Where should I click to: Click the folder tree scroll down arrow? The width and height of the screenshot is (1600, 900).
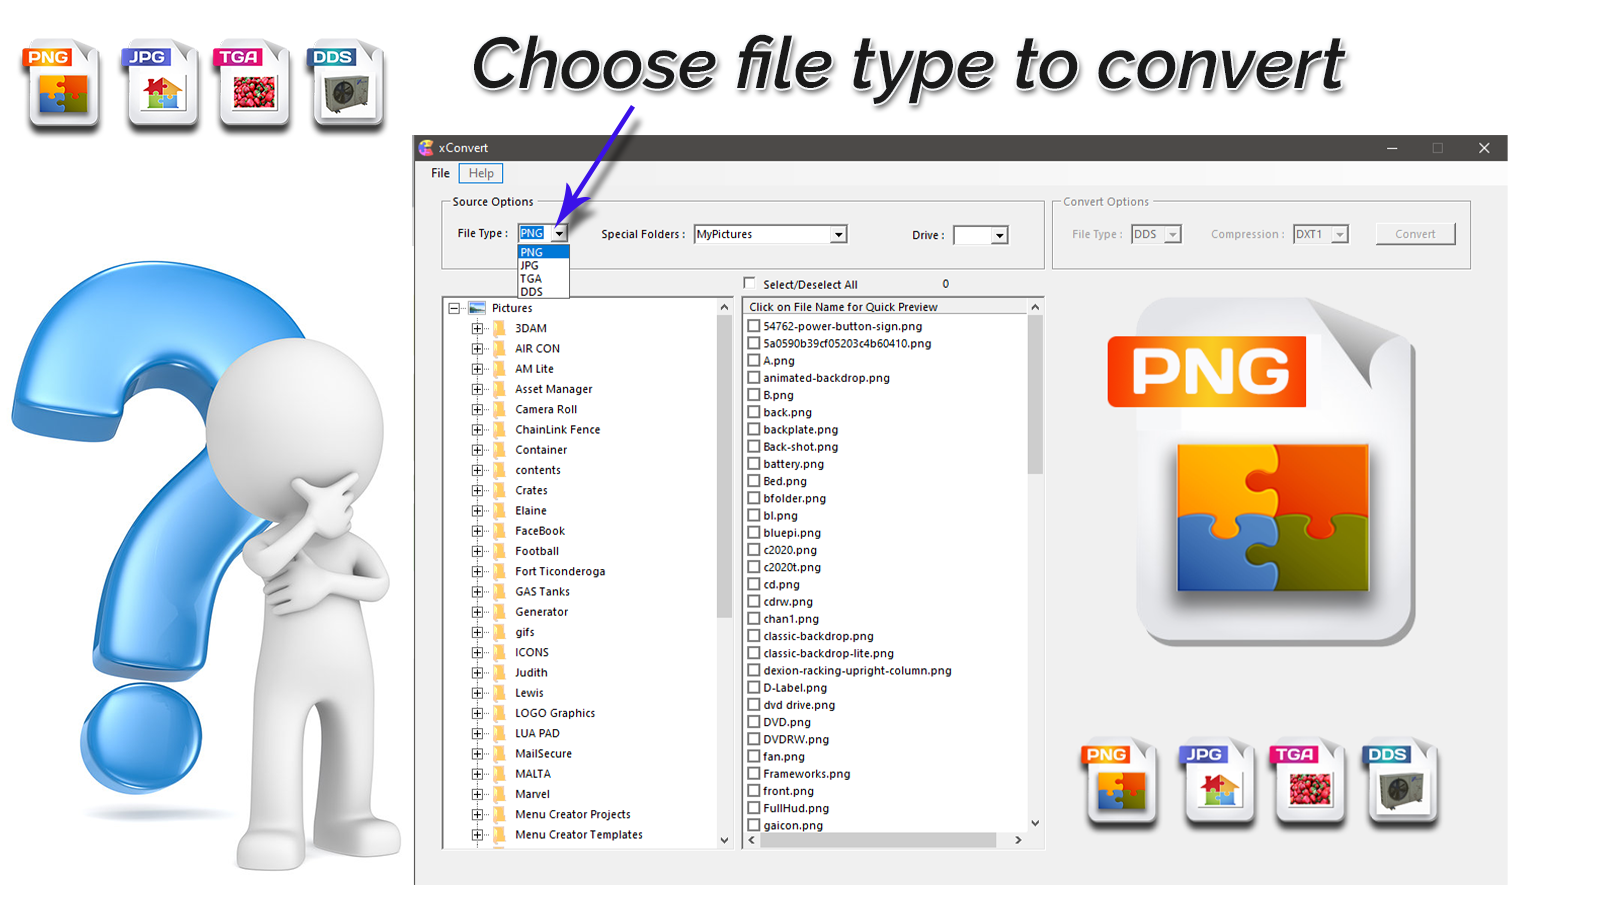[x=725, y=840]
